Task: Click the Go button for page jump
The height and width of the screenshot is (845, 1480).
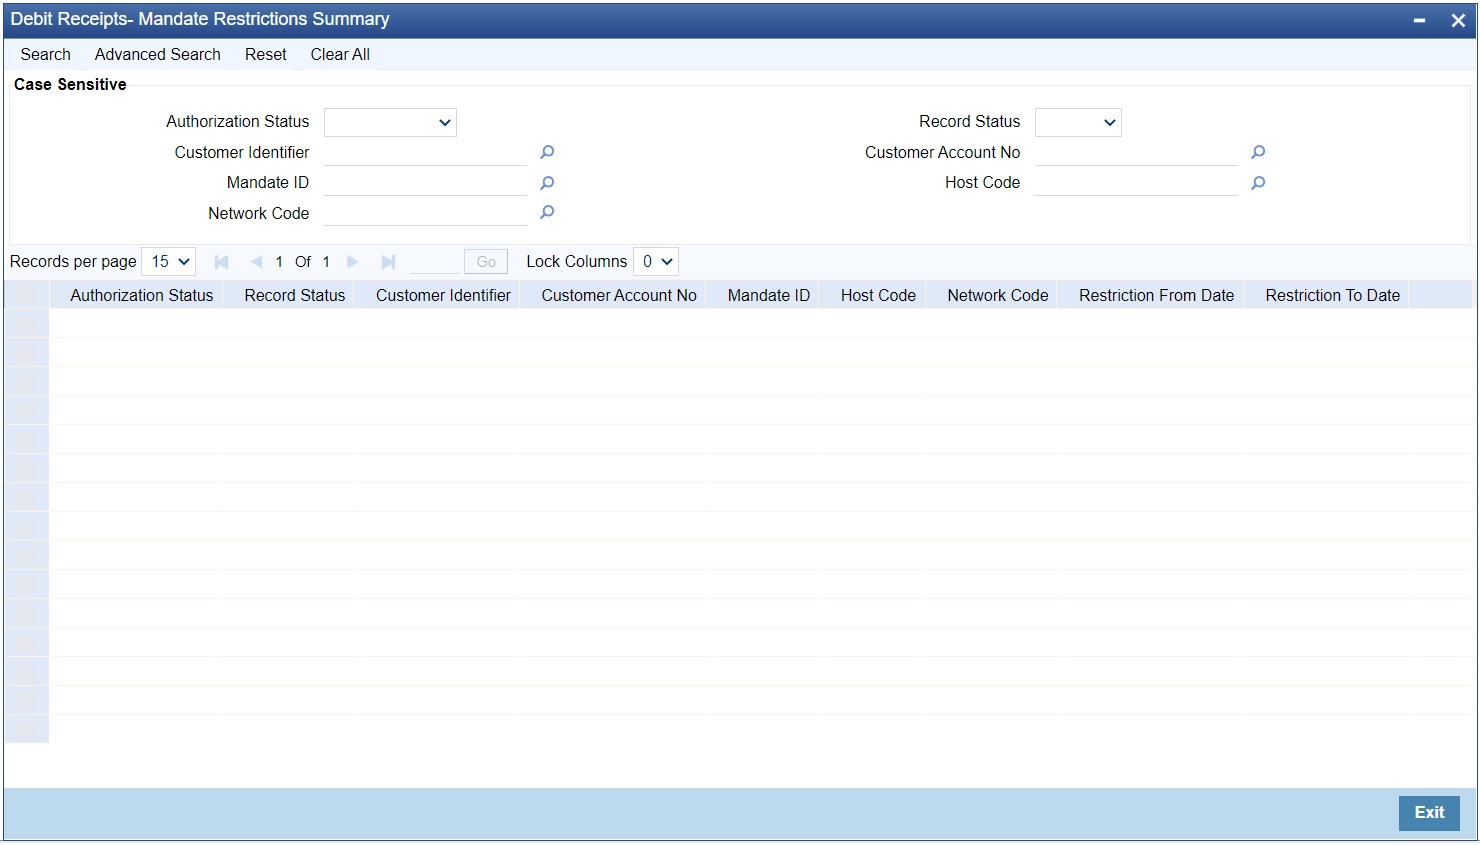Action: click(486, 262)
